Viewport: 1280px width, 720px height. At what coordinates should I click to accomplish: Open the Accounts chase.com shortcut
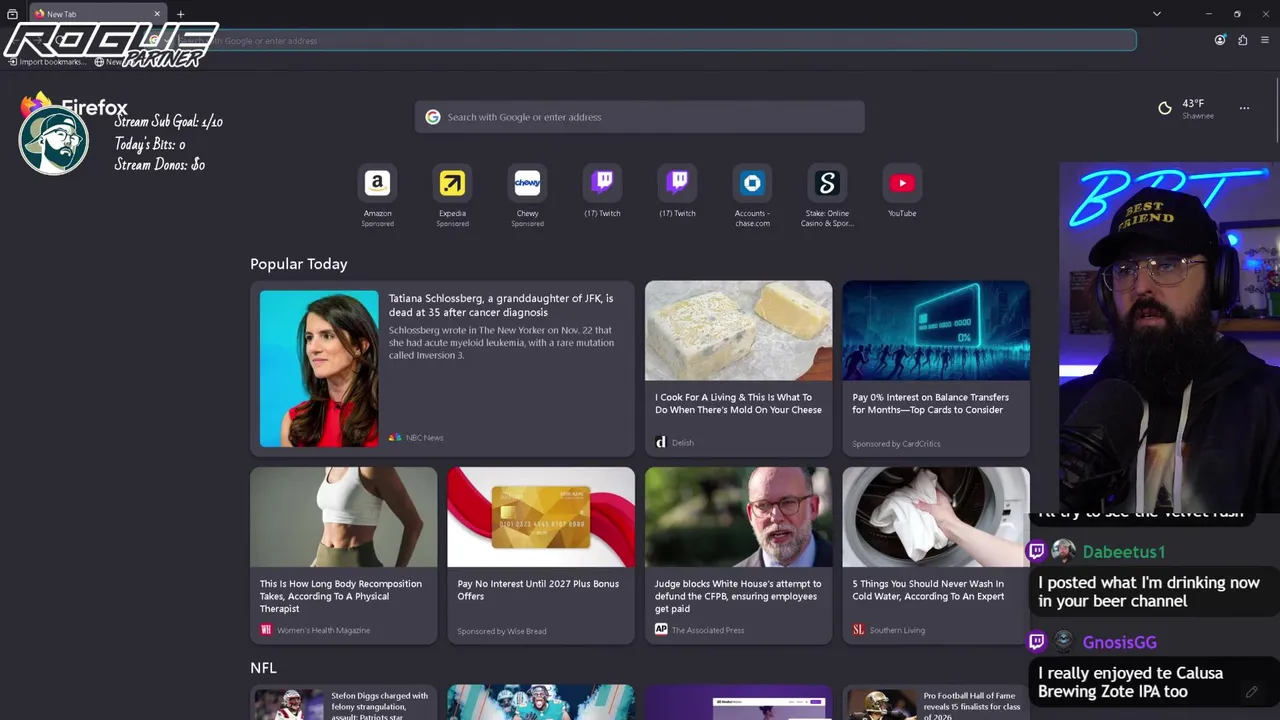752,184
